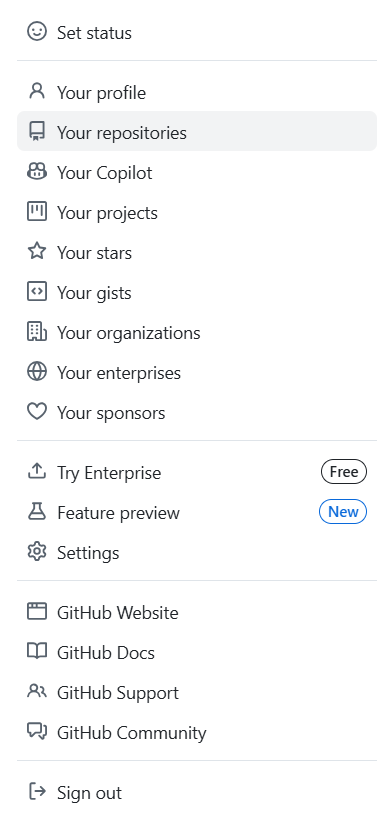The height and width of the screenshot is (816, 390).
Task: Click the gear Settings icon
Action: click(x=36, y=552)
